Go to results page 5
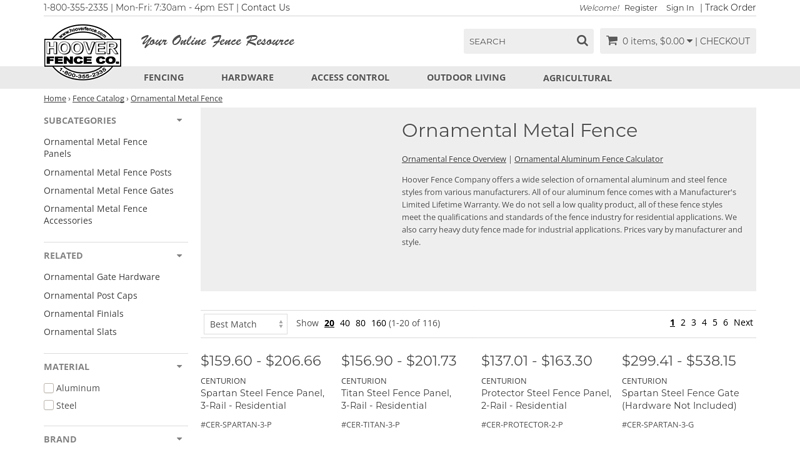 [715, 322]
